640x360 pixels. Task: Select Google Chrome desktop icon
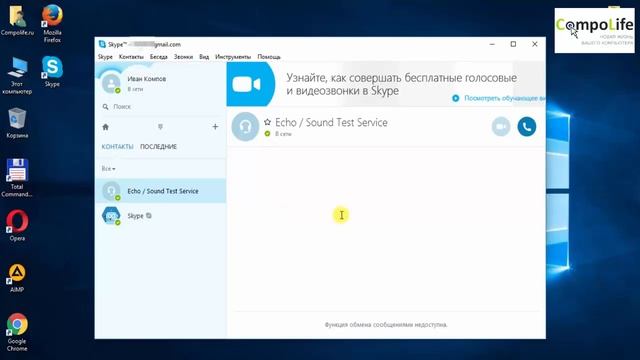[x=17, y=332]
